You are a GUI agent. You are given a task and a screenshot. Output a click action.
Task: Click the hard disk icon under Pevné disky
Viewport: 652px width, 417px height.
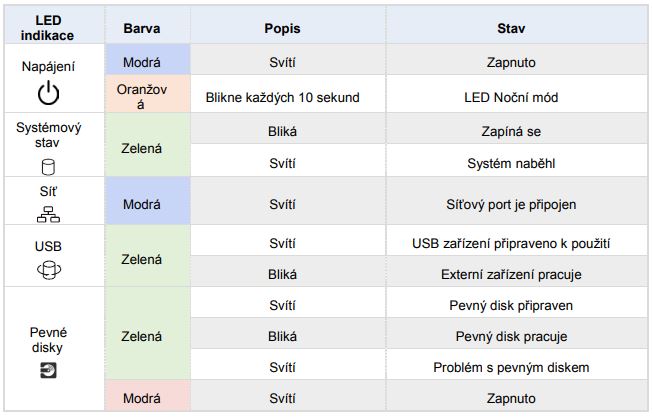(48, 370)
